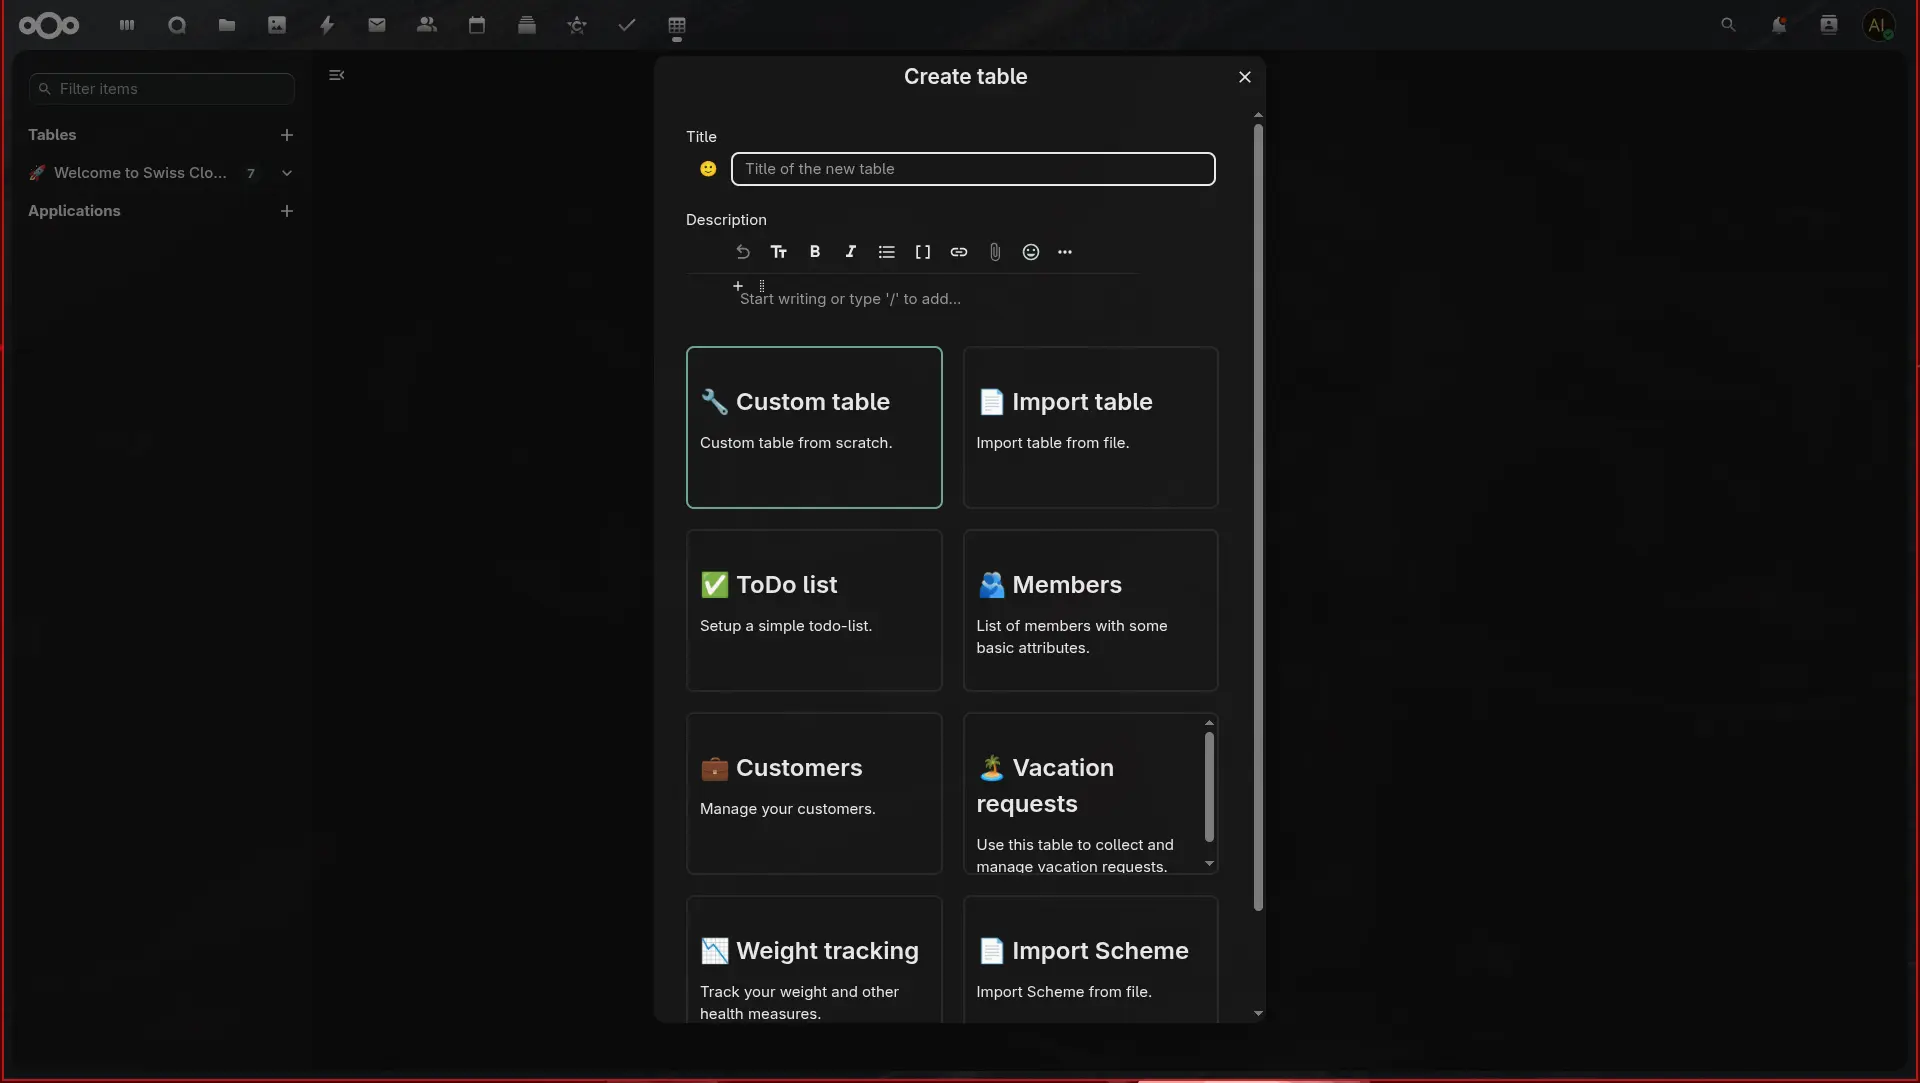Toggle bold formatting in description editor
Viewport: 1920px width, 1083px height.
[x=815, y=252]
